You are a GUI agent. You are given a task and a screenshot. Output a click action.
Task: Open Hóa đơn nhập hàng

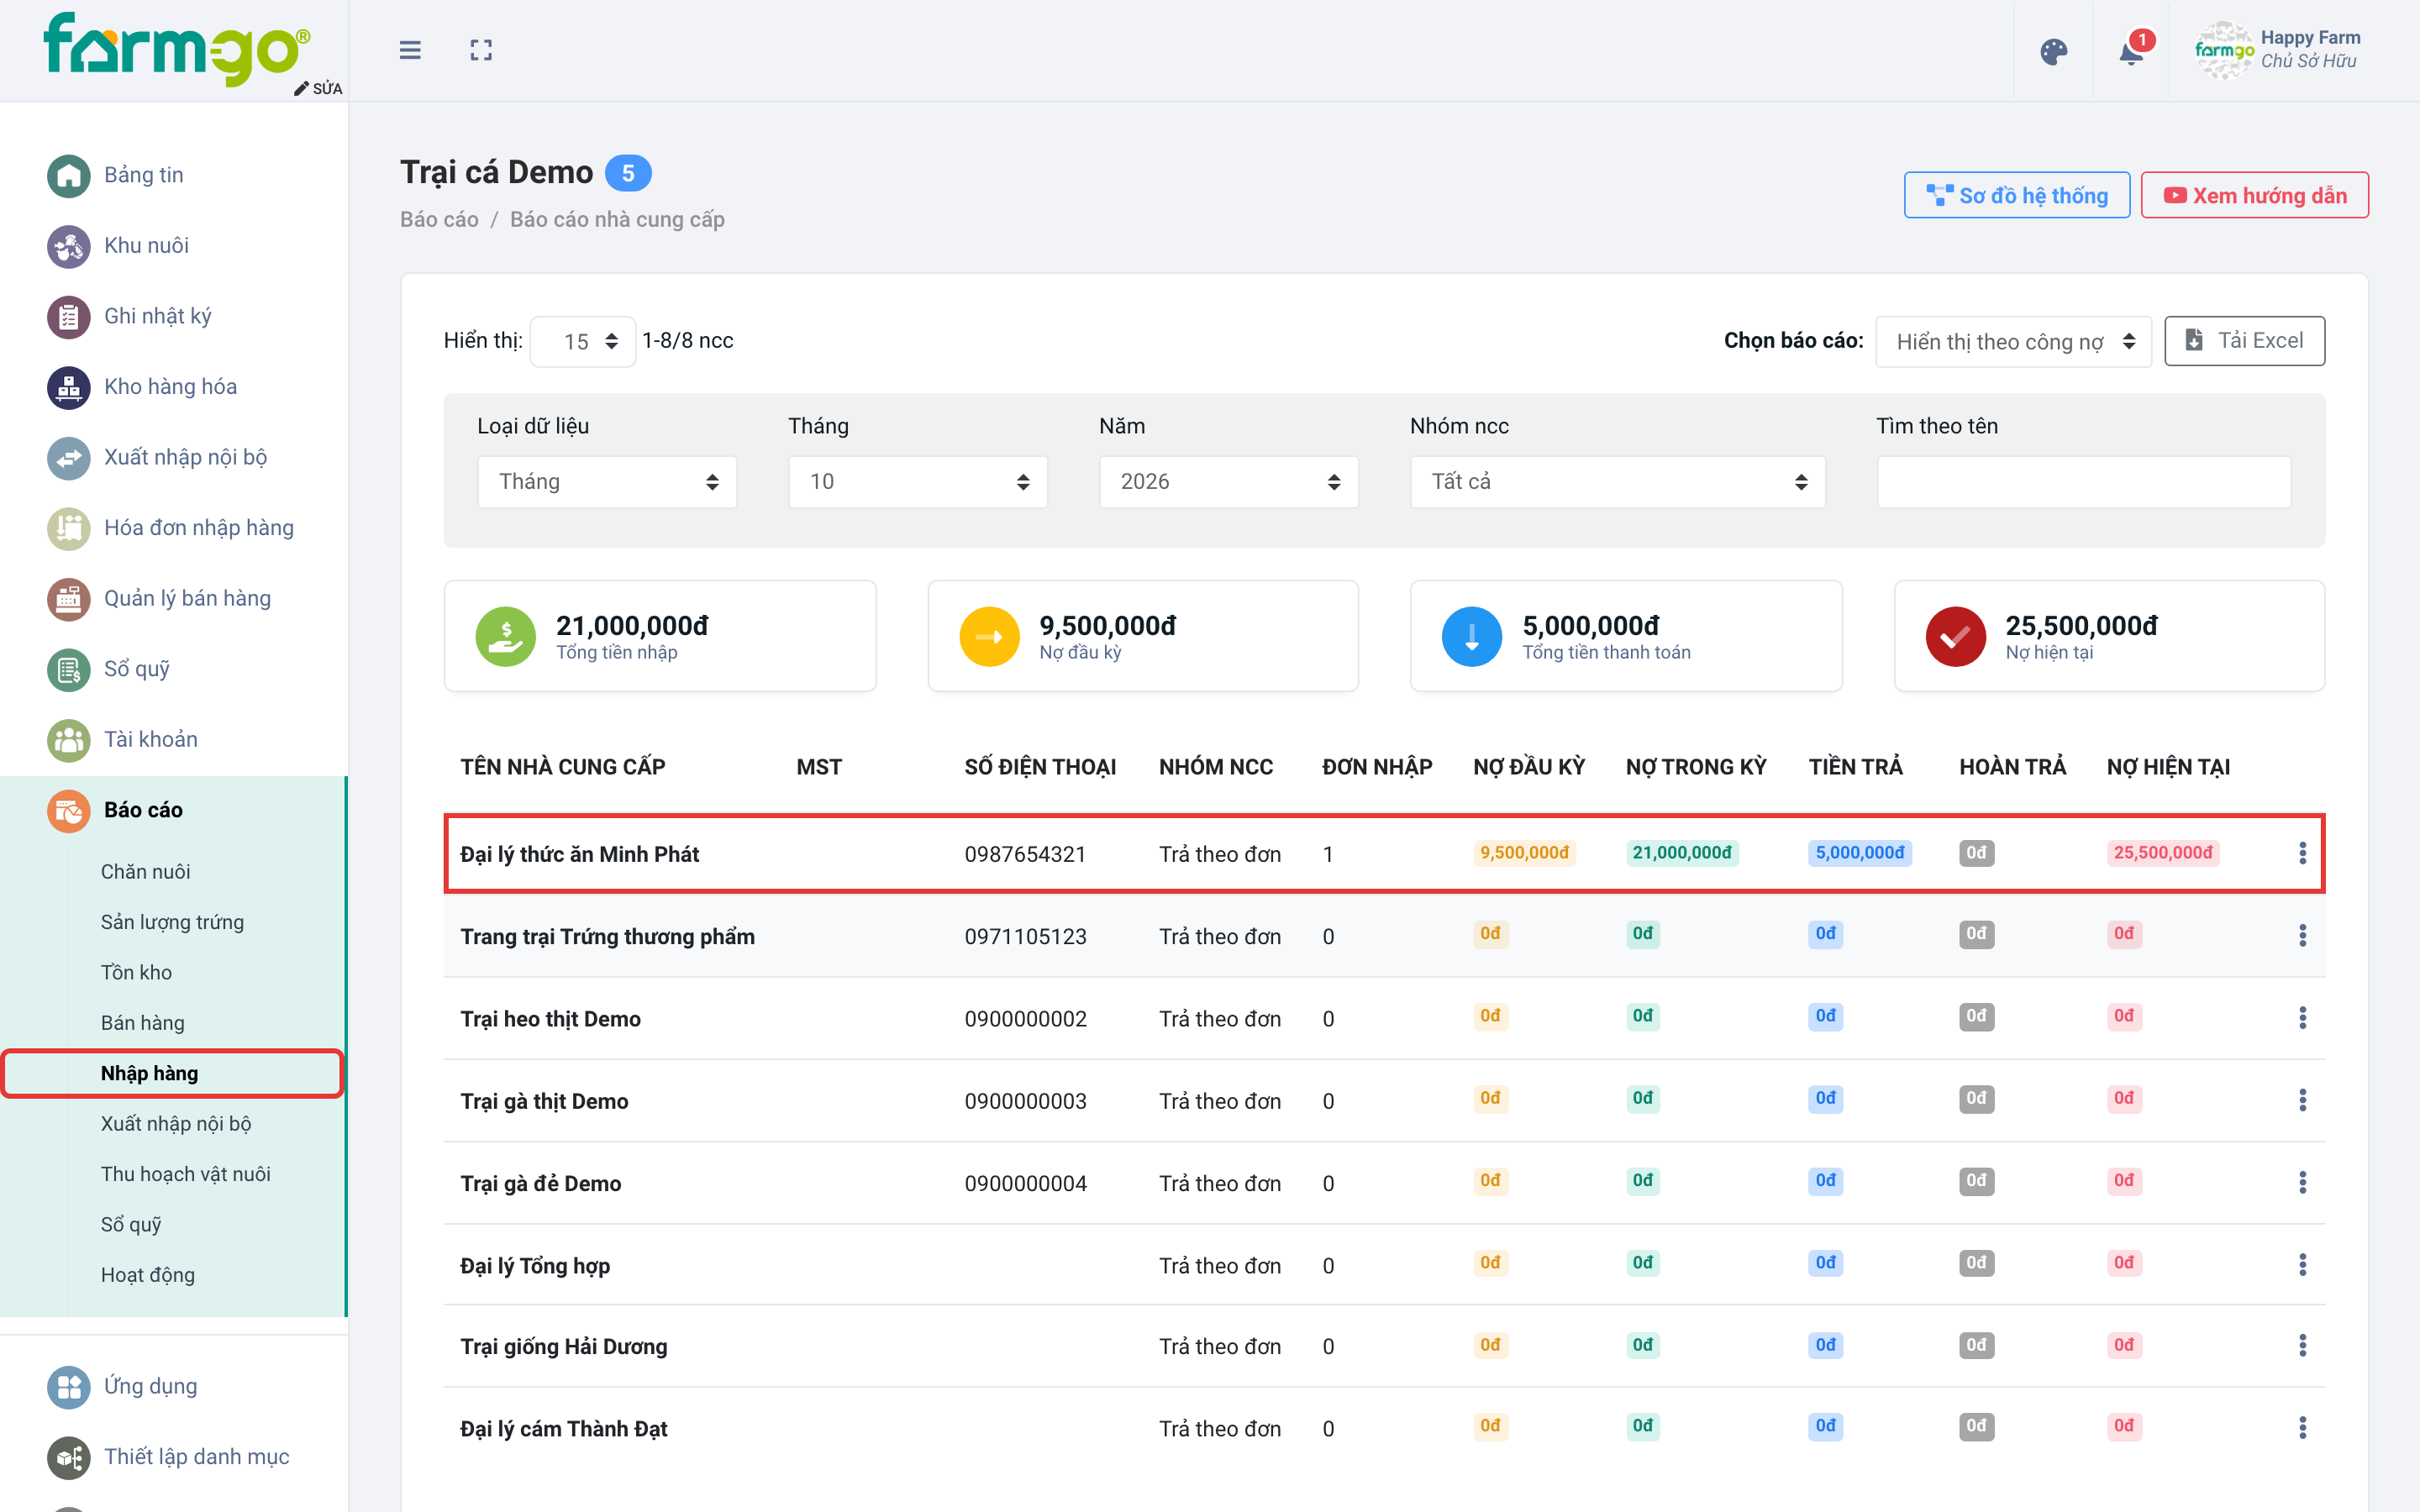click(x=171, y=528)
